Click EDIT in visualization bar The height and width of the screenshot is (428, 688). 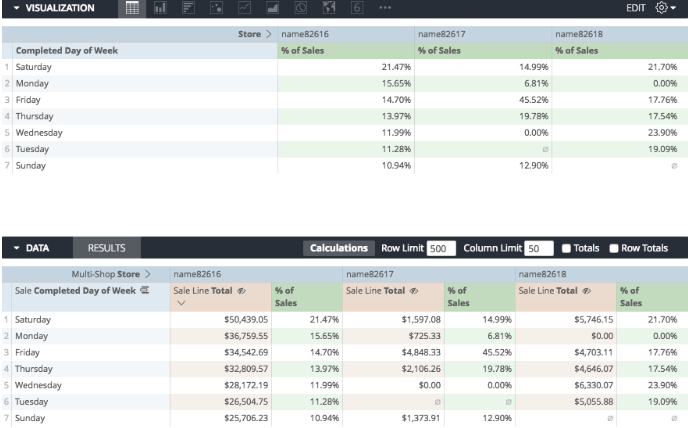point(636,8)
